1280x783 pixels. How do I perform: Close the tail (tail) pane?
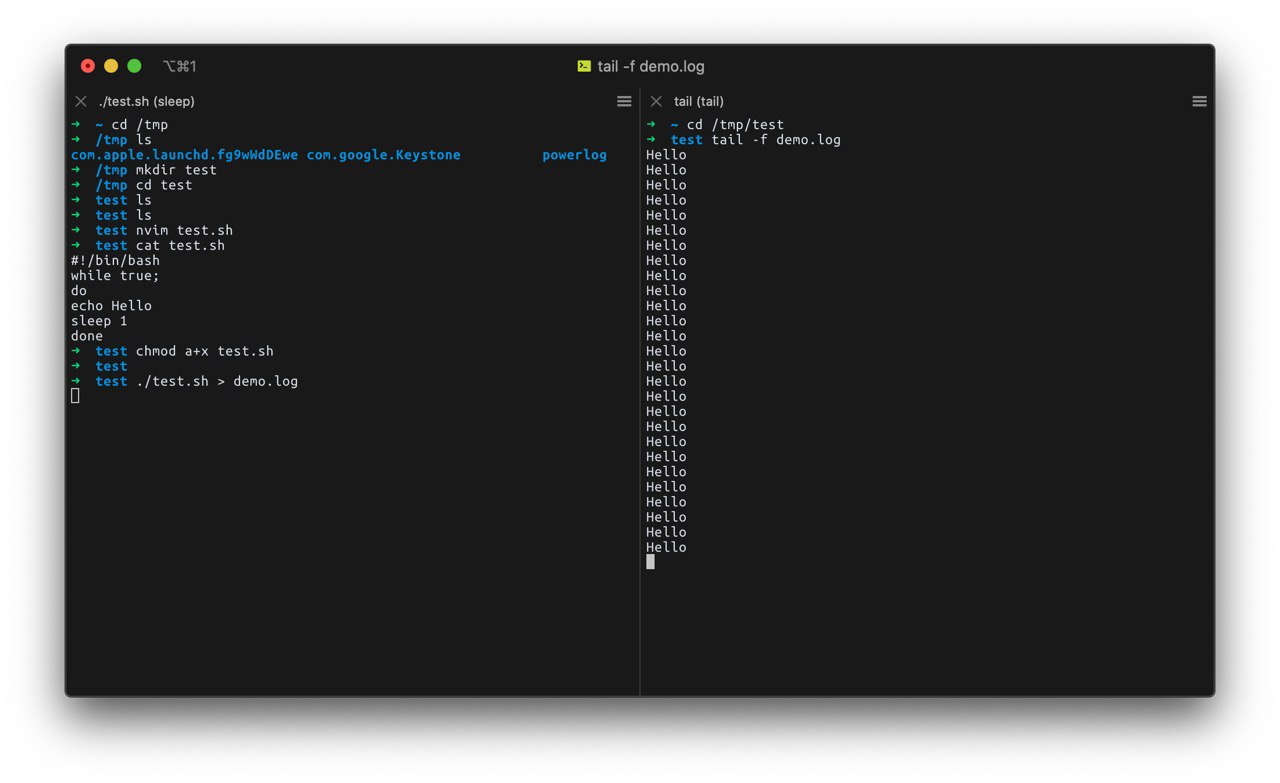pos(656,101)
